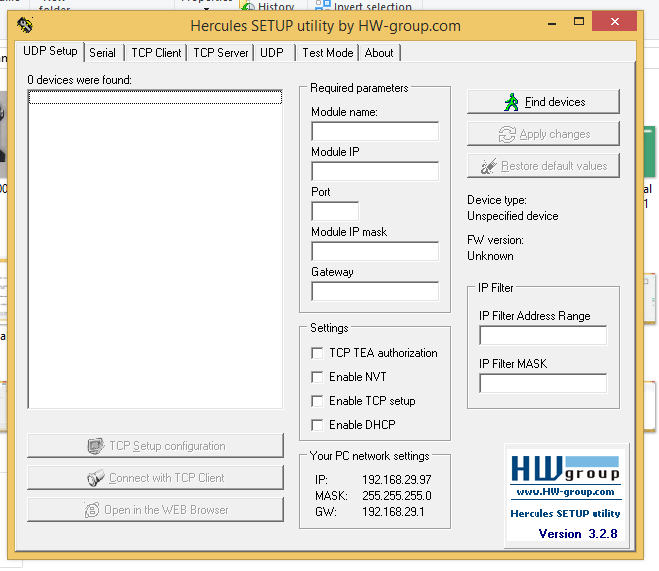Click the Unspecified device text
This screenshot has height=571, width=659.
513,216
